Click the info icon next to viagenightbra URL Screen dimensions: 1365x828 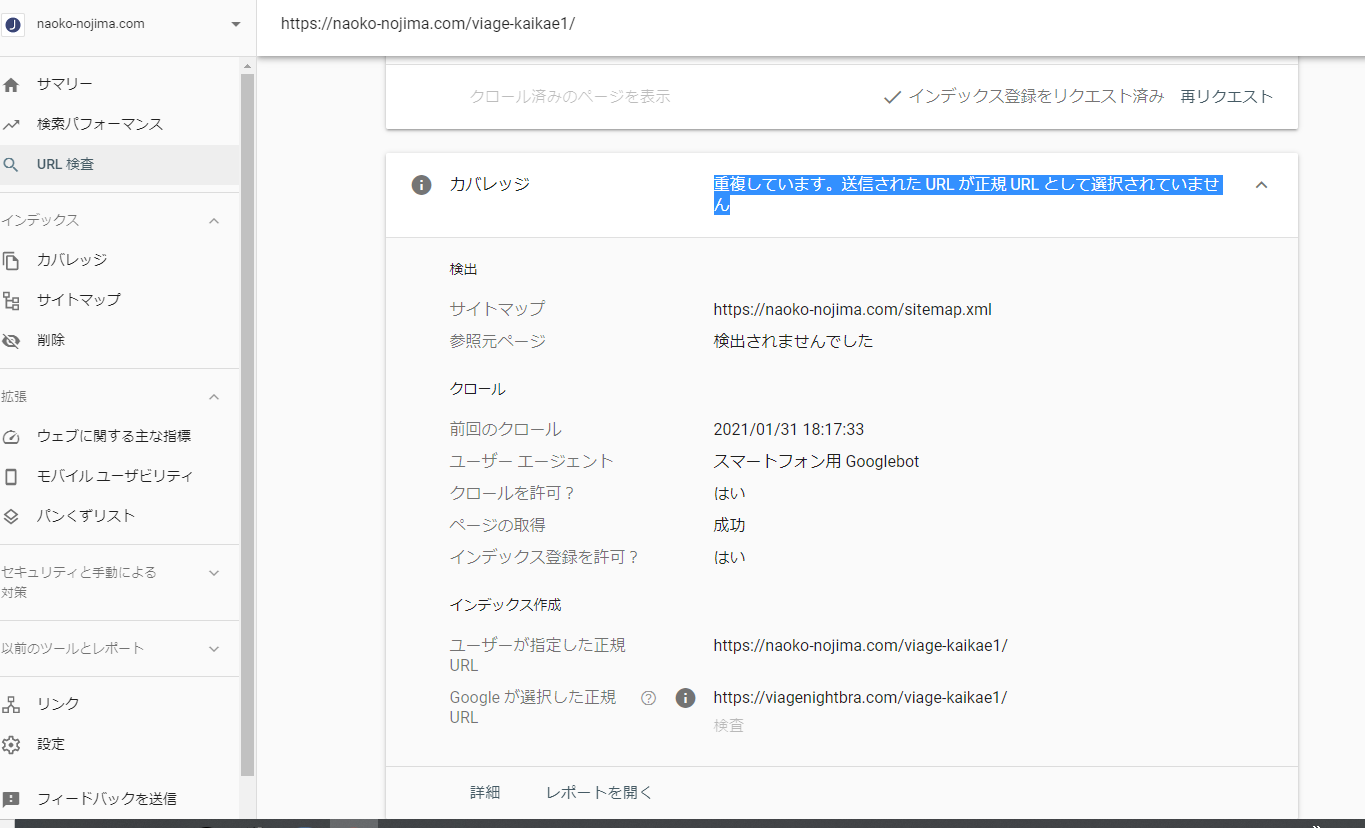pyautogui.click(x=685, y=698)
